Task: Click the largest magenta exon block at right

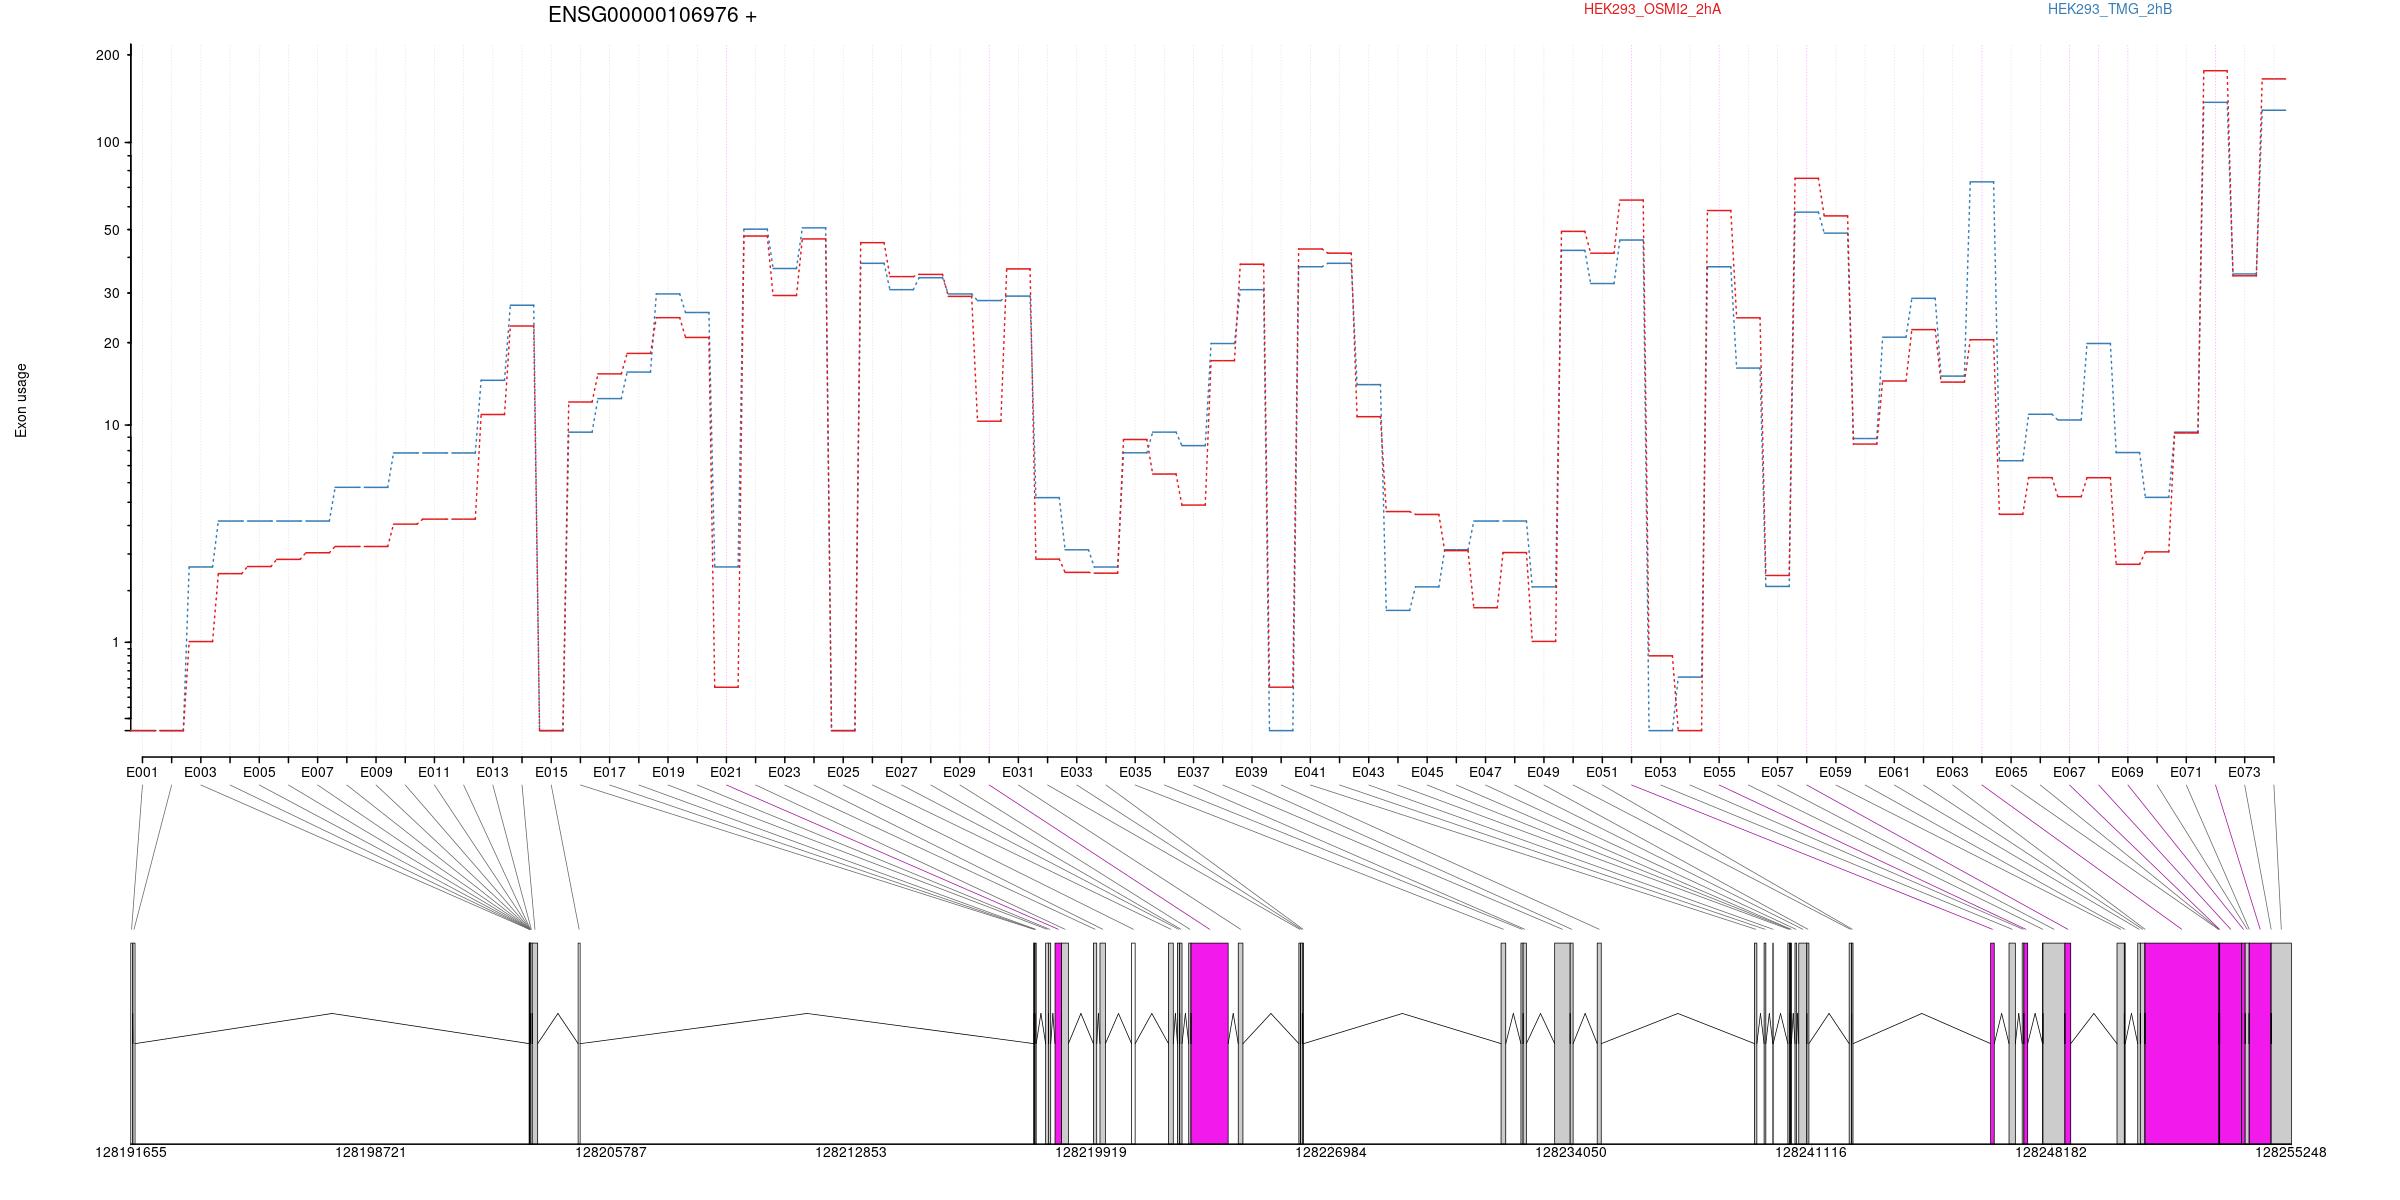Action: pos(2182,1043)
